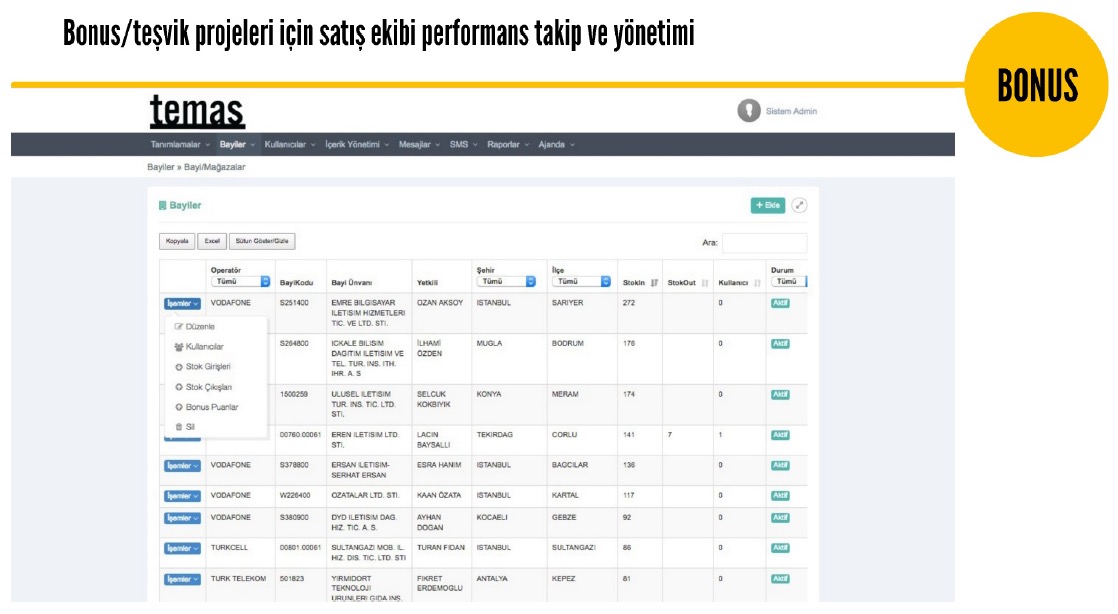Screen dimensions: 1118x614
Task: Click the Sistem Admin user name
Action: pos(791,111)
